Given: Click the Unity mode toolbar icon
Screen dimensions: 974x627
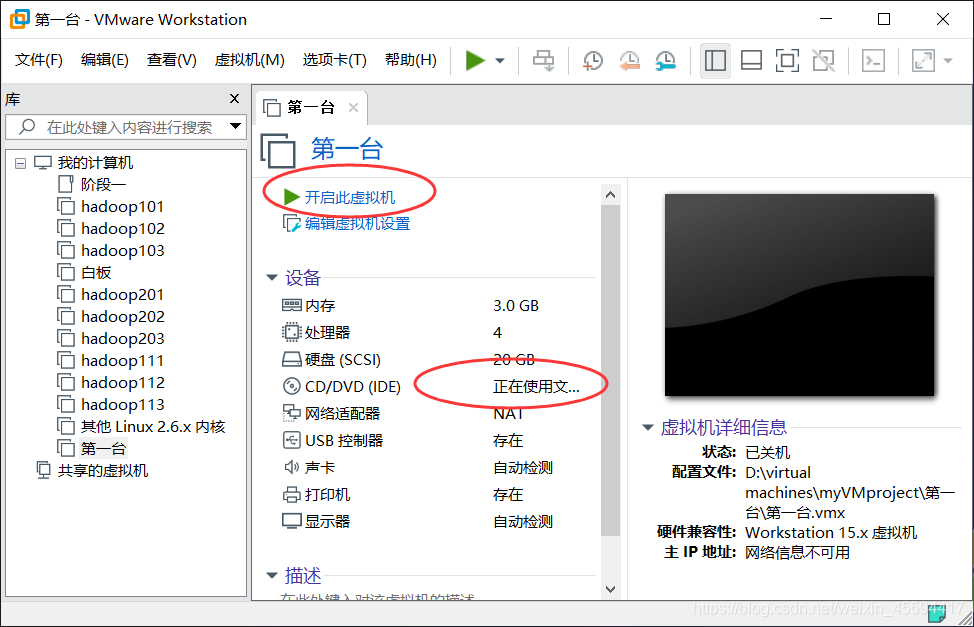Looking at the screenshot, I should pyautogui.click(x=824, y=60).
